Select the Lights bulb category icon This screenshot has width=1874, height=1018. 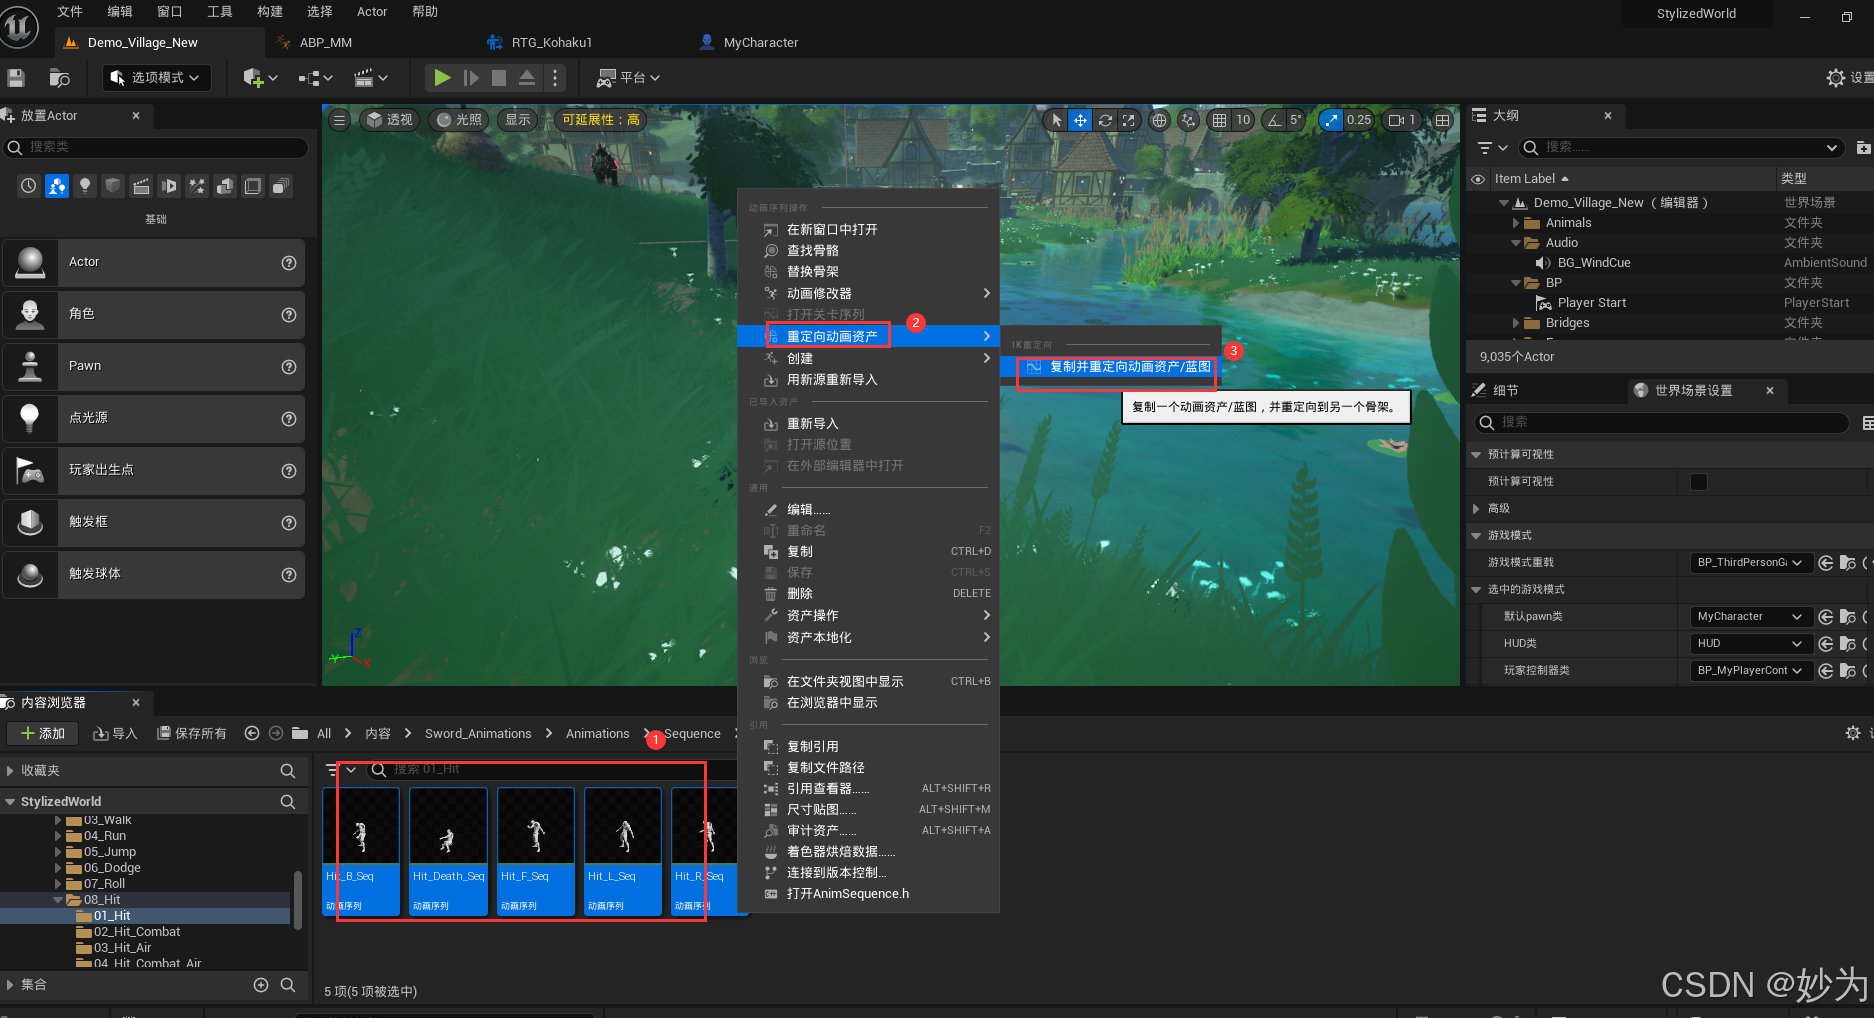pos(85,185)
